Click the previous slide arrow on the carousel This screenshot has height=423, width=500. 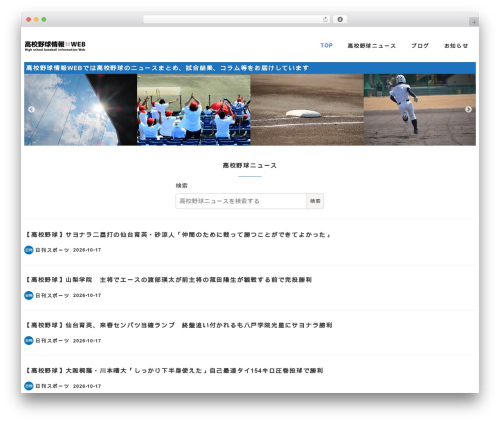point(31,109)
